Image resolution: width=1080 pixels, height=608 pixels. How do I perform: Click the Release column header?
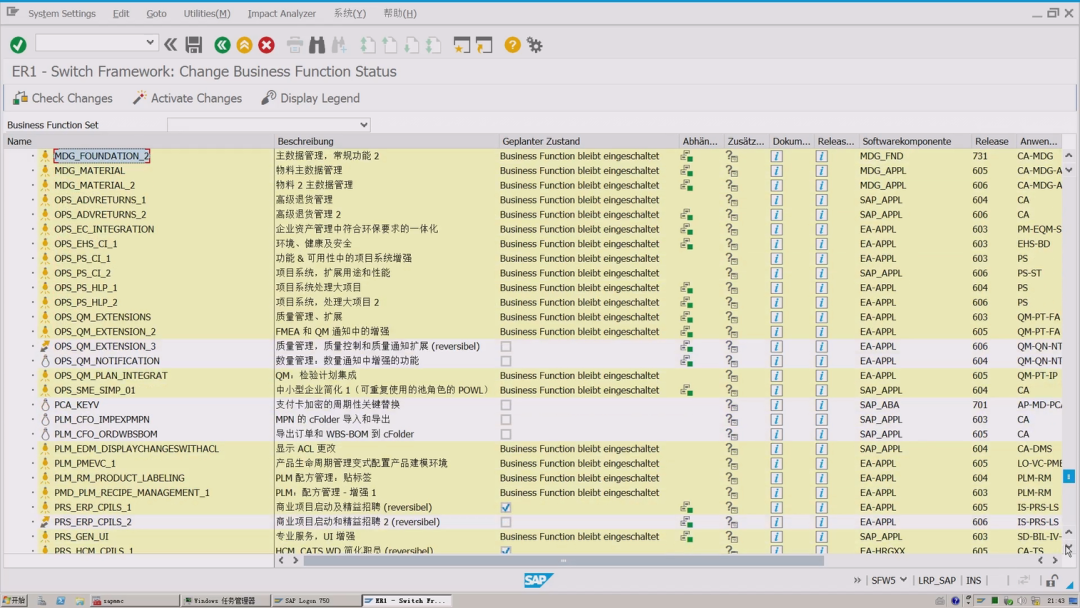[x=991, y=141]
